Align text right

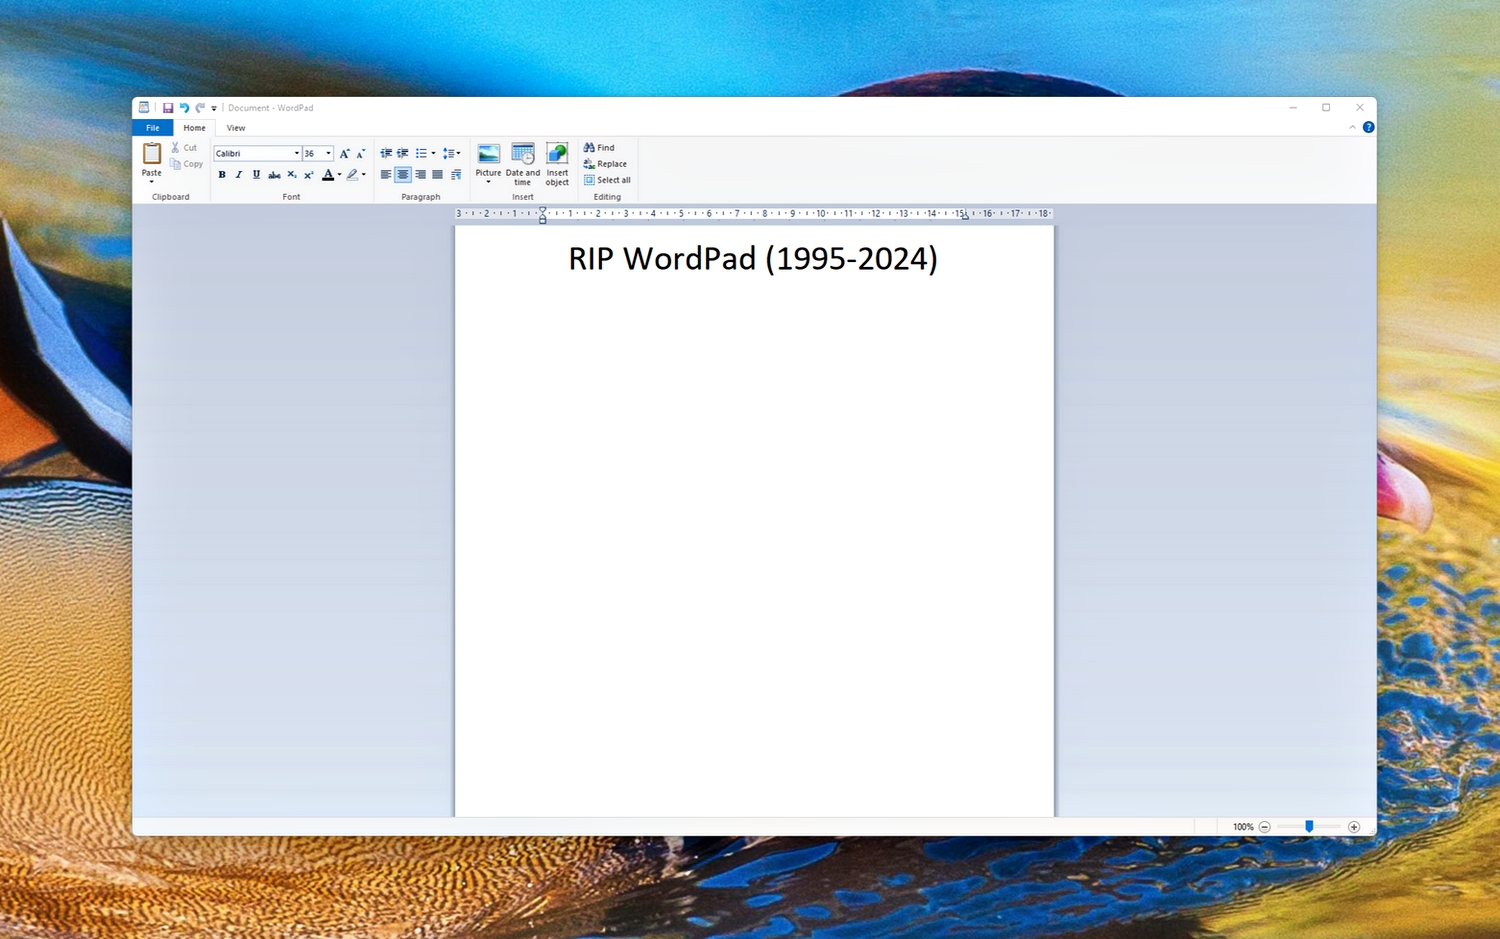pos(420,175)
